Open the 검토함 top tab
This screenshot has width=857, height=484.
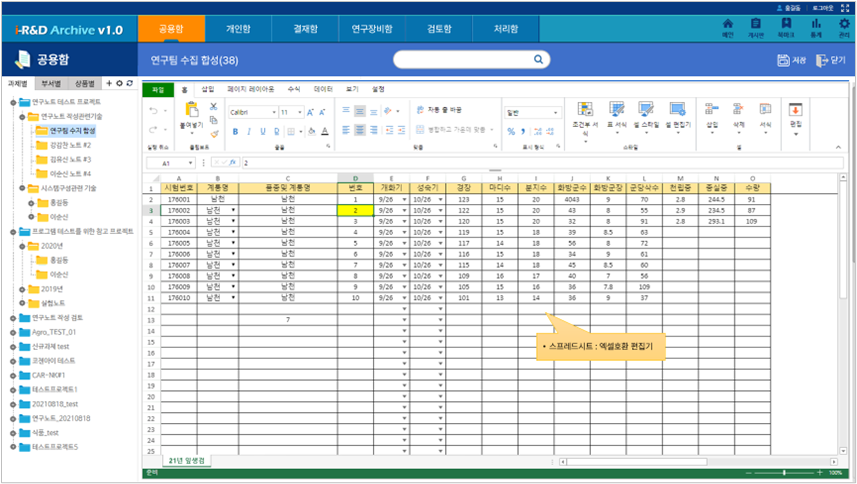439,29
